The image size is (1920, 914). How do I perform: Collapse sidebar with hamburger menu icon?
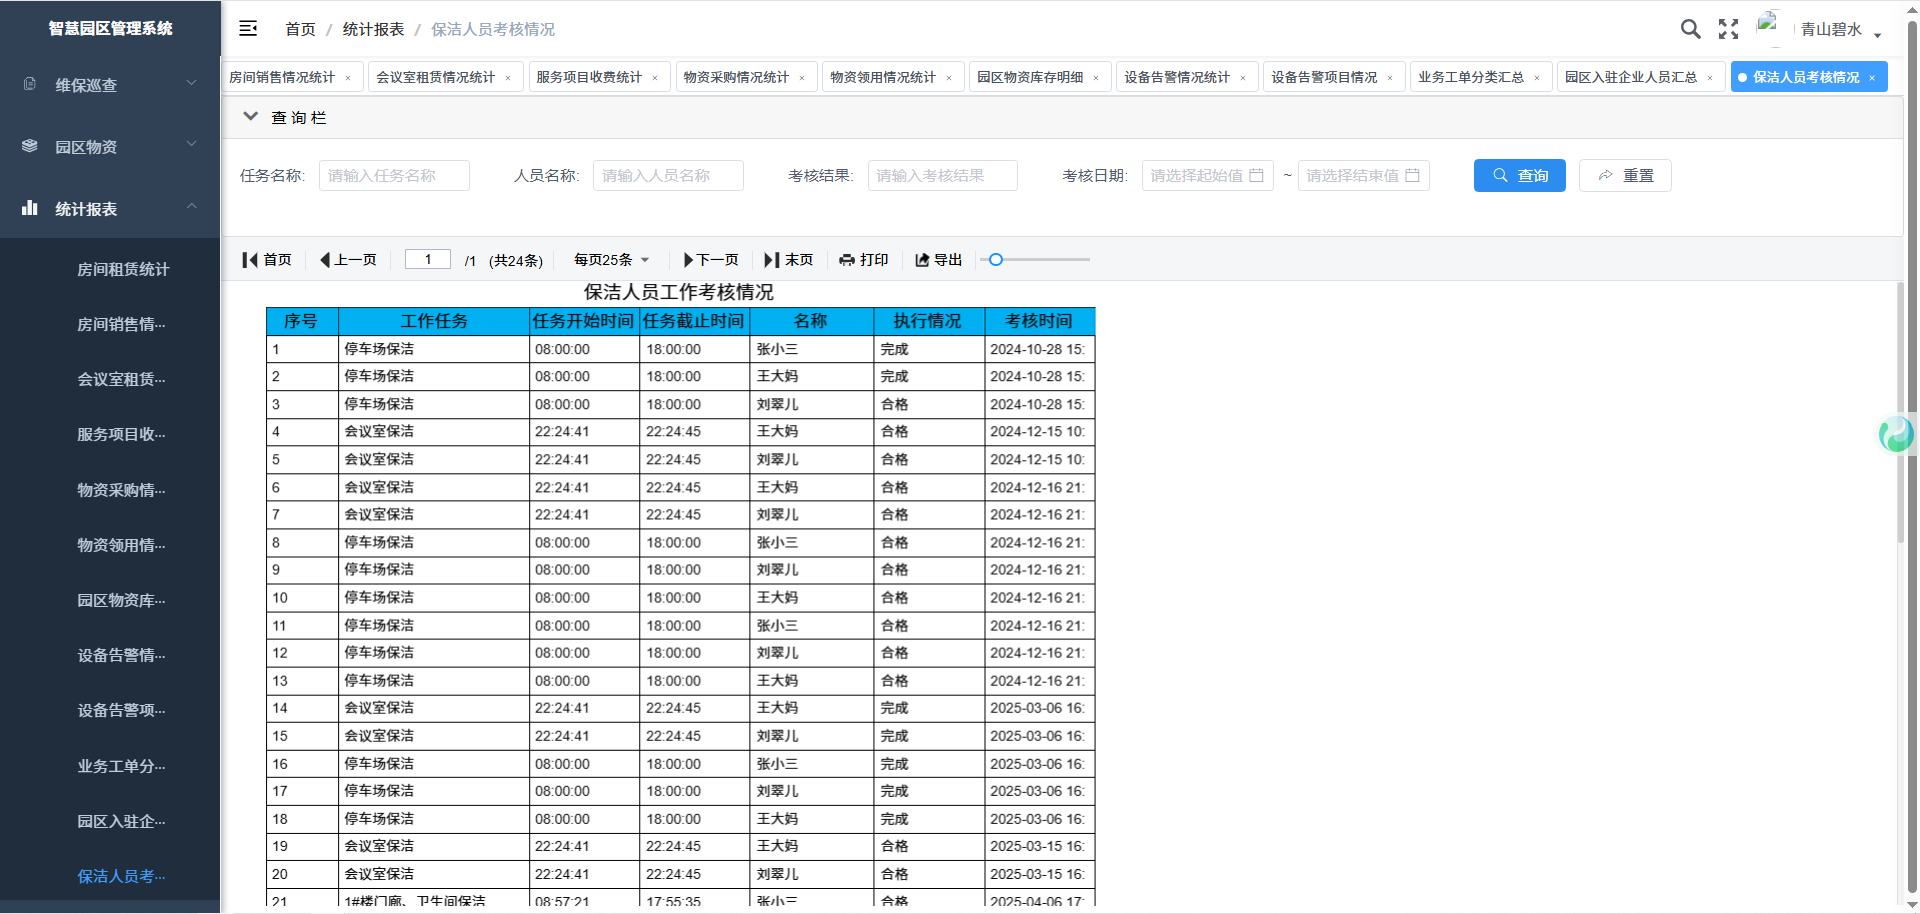[248, 29]
